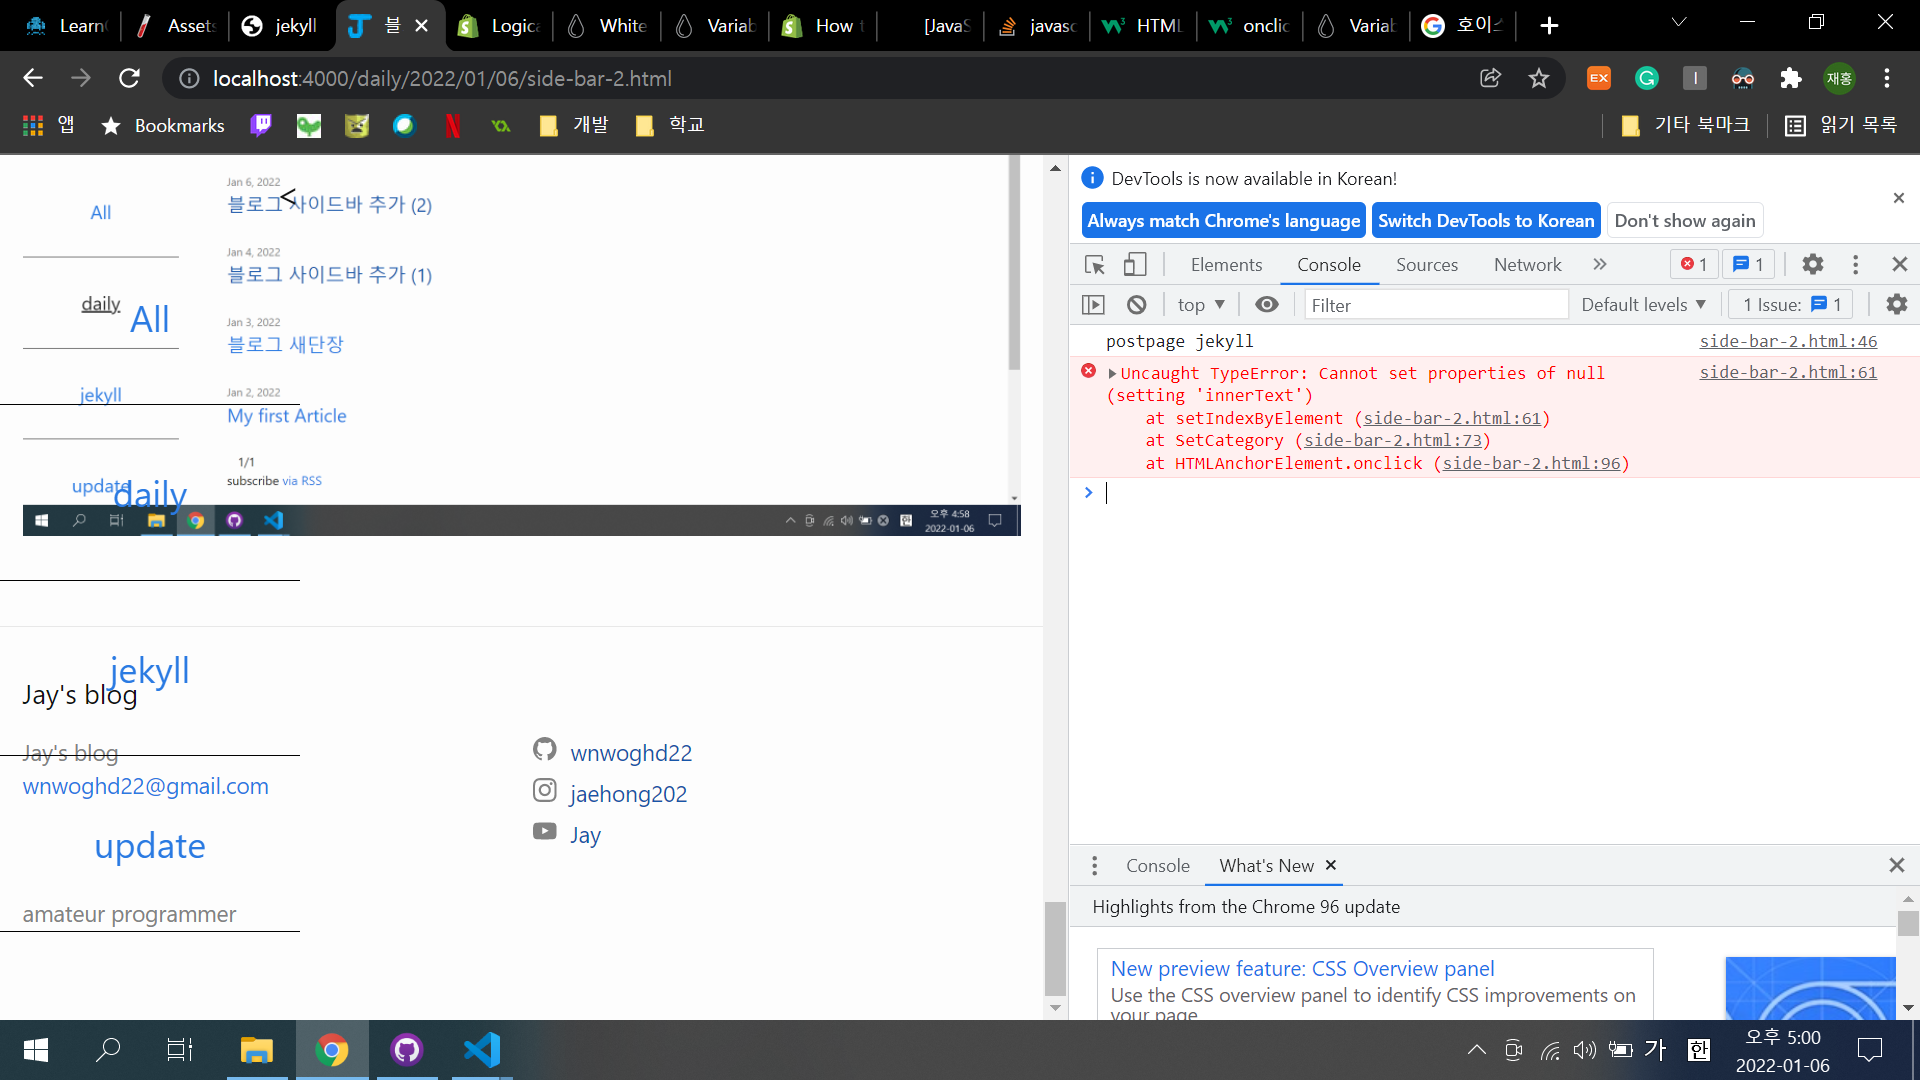Select the Console tab in the drawer

[x=1158, y=866]
